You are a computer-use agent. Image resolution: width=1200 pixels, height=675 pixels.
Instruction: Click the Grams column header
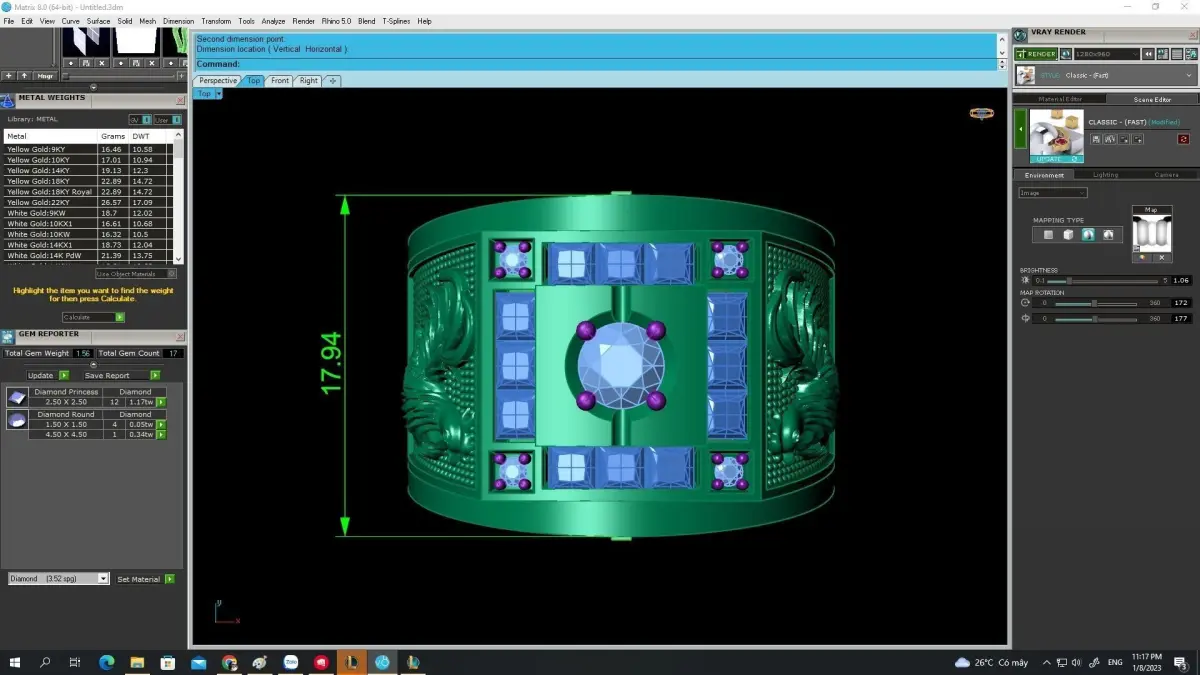point(113,136)
